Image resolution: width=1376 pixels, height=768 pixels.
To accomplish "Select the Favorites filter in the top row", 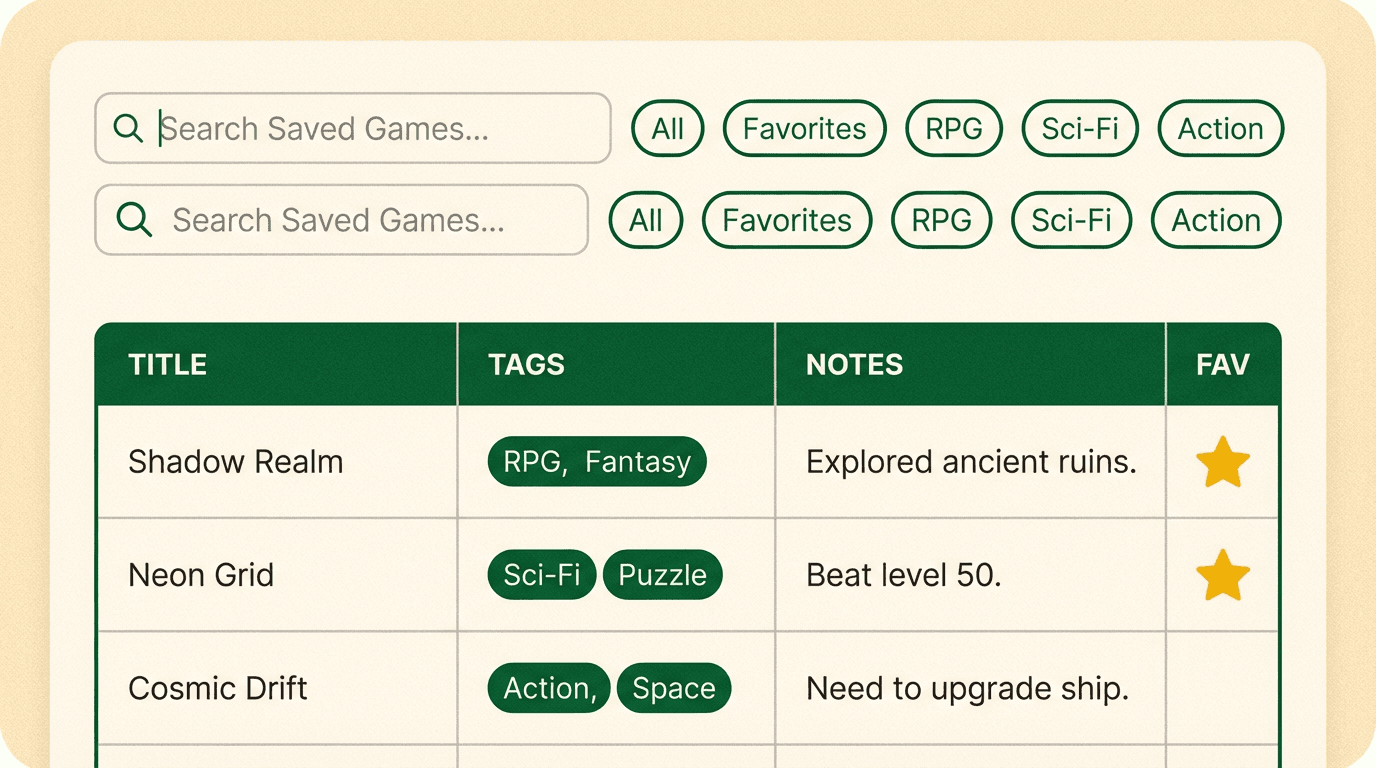I will pyautogui.click(x=804, y=128).
